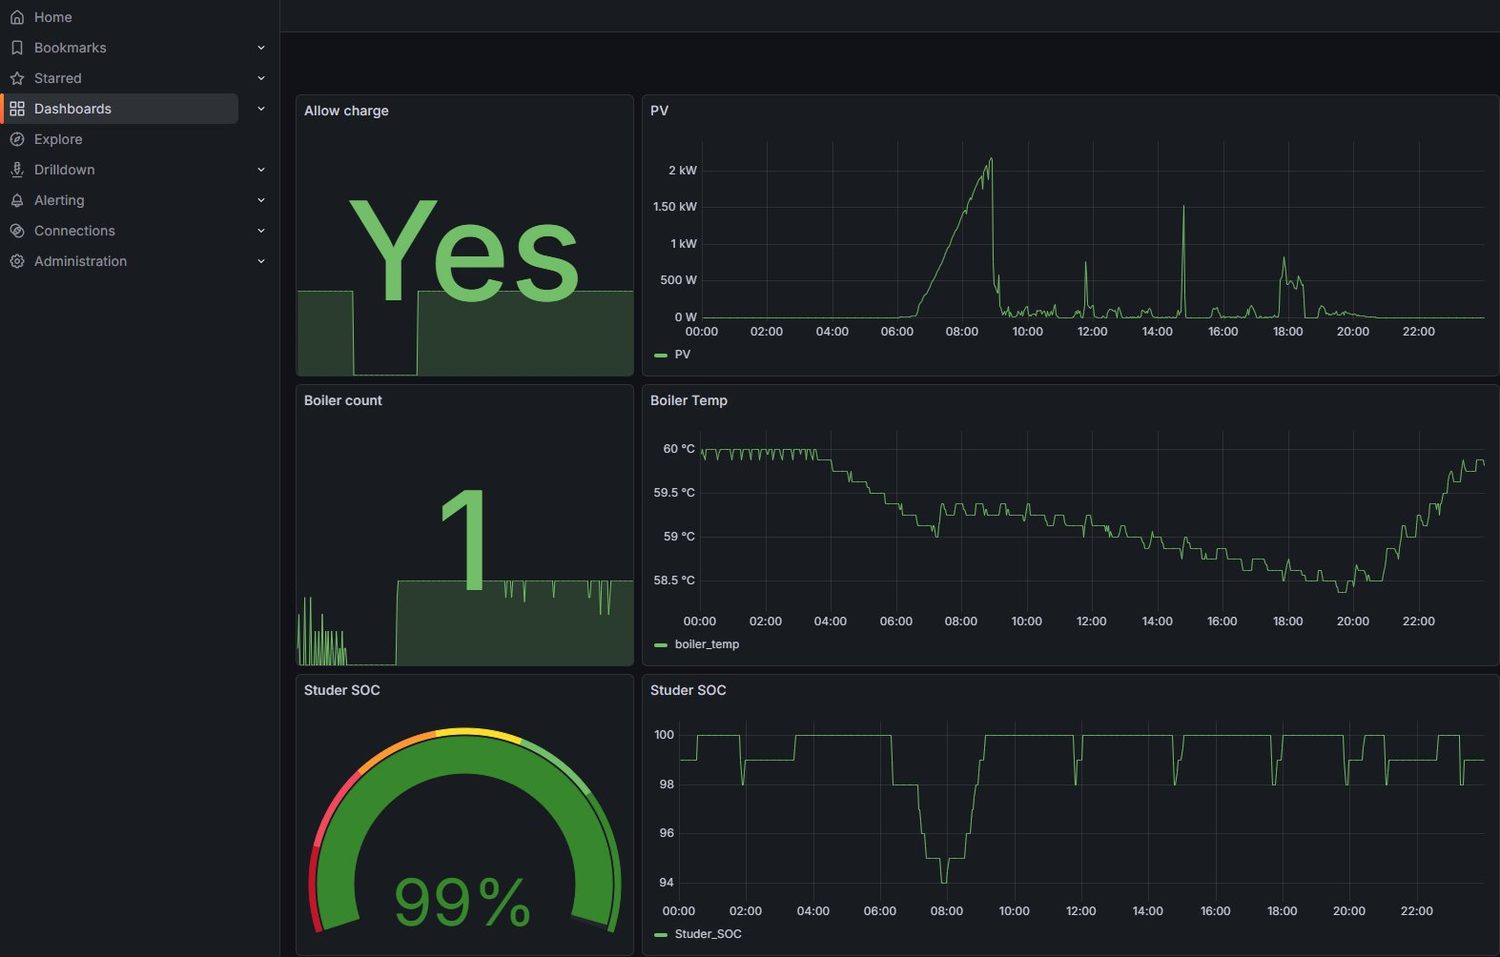Click the Dashboards grid icon
Viewport: 1500px width, 957px height.
pyautogui.click(x=17, y=109)
